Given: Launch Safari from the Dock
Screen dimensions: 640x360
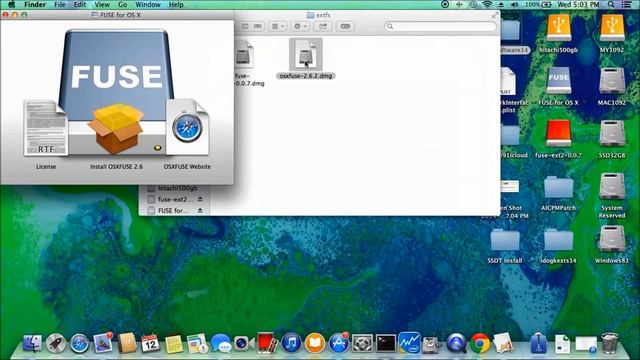Looking at the screenshot, I should [x=79, y=343].
